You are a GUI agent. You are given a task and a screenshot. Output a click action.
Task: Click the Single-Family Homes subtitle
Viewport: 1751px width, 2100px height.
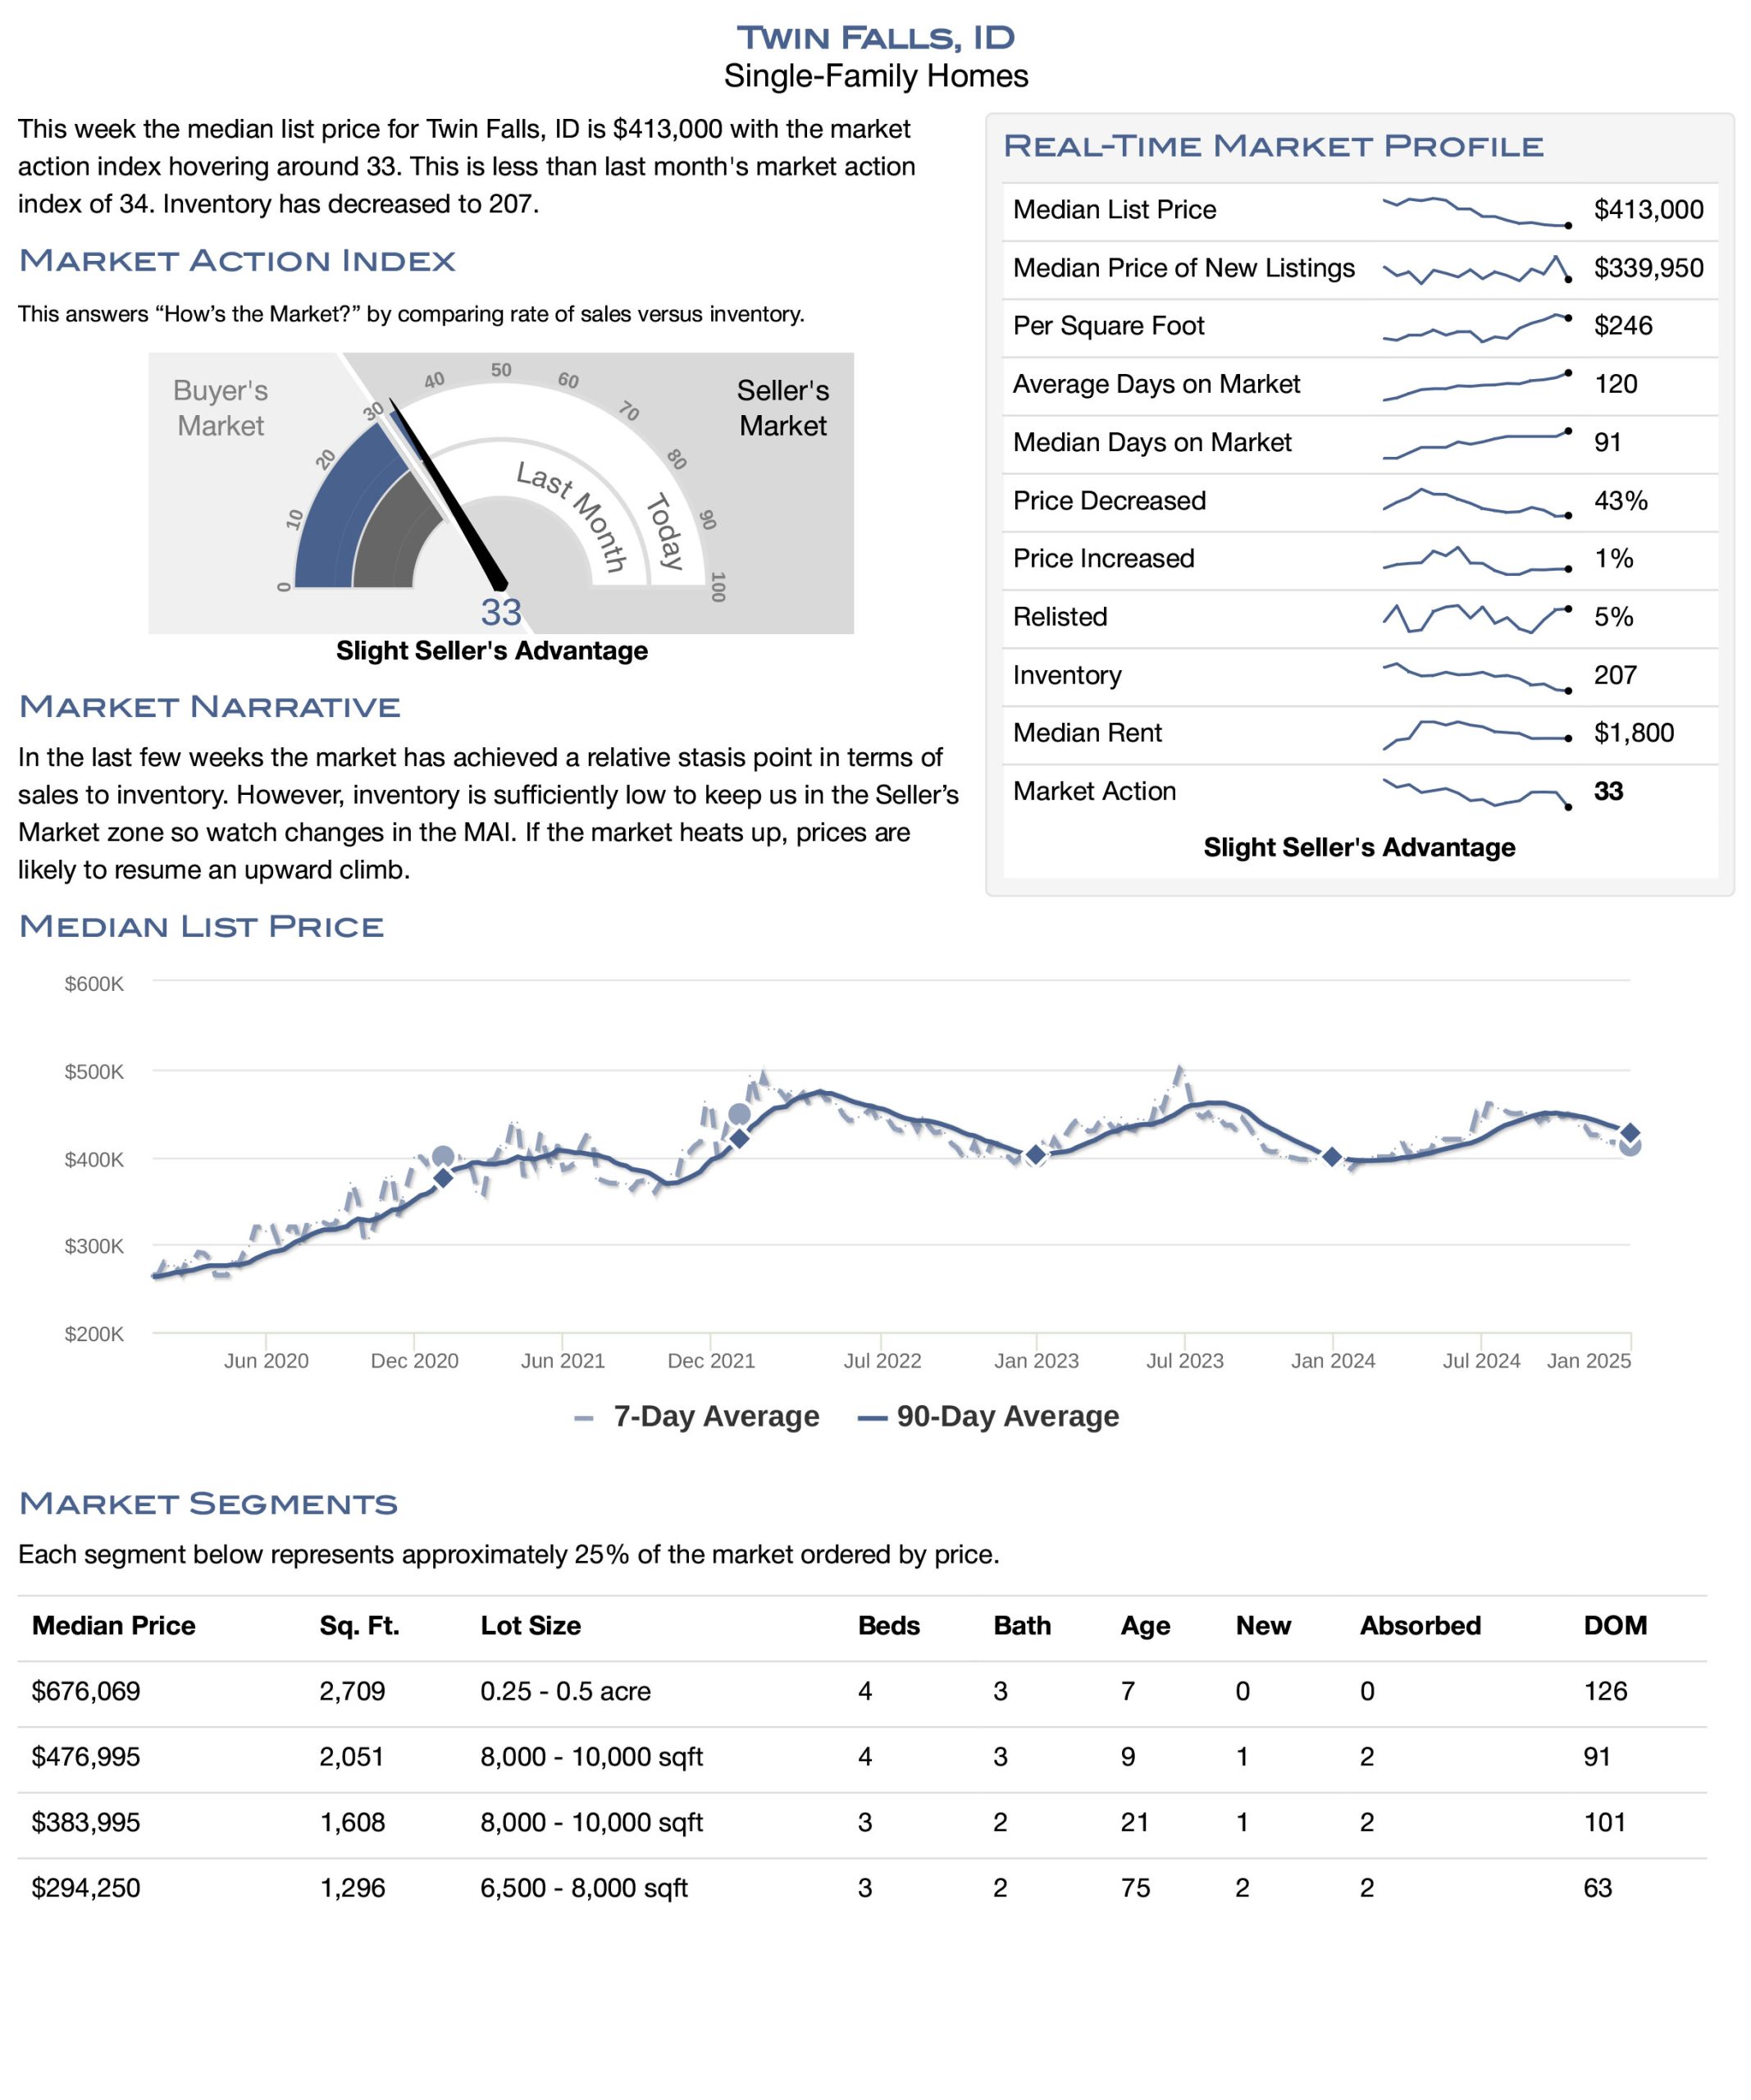coord(876,76)
